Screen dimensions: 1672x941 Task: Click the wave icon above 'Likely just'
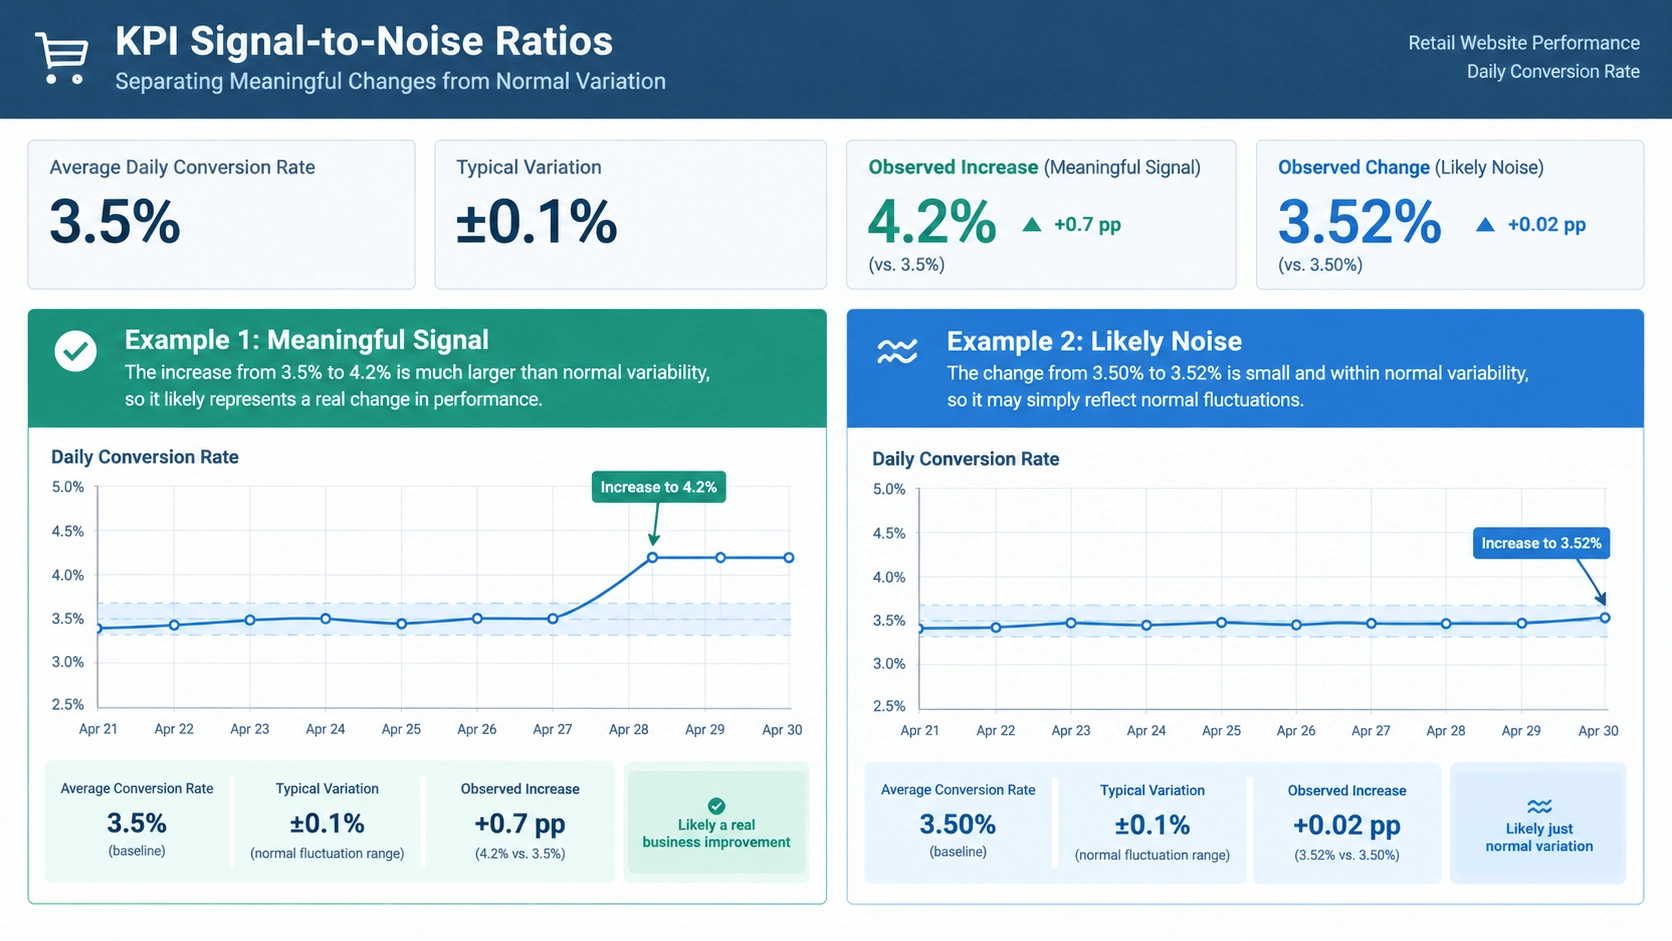pyautogui.click(x=1539, y=806)
